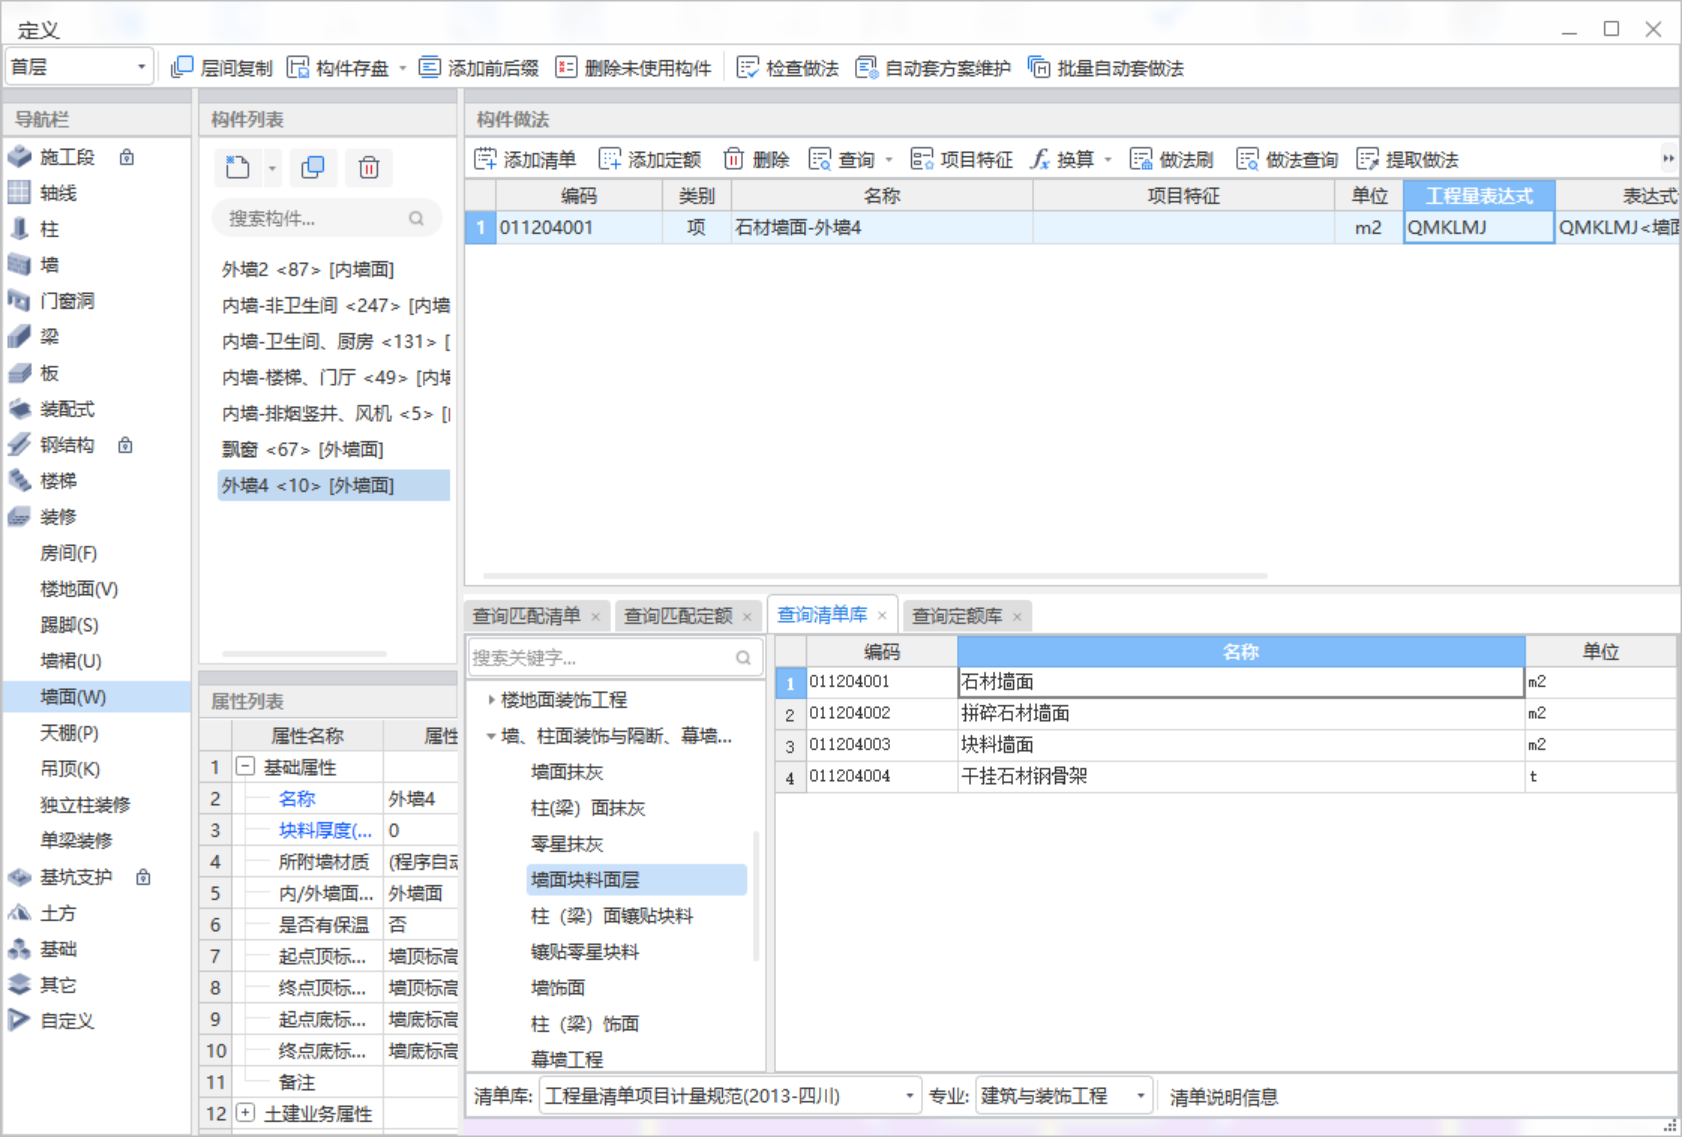Viewport: 1682px width, 1137px height.
Task: Switch to 查询匹配定额 tab
Action: [x=678, y=616]
